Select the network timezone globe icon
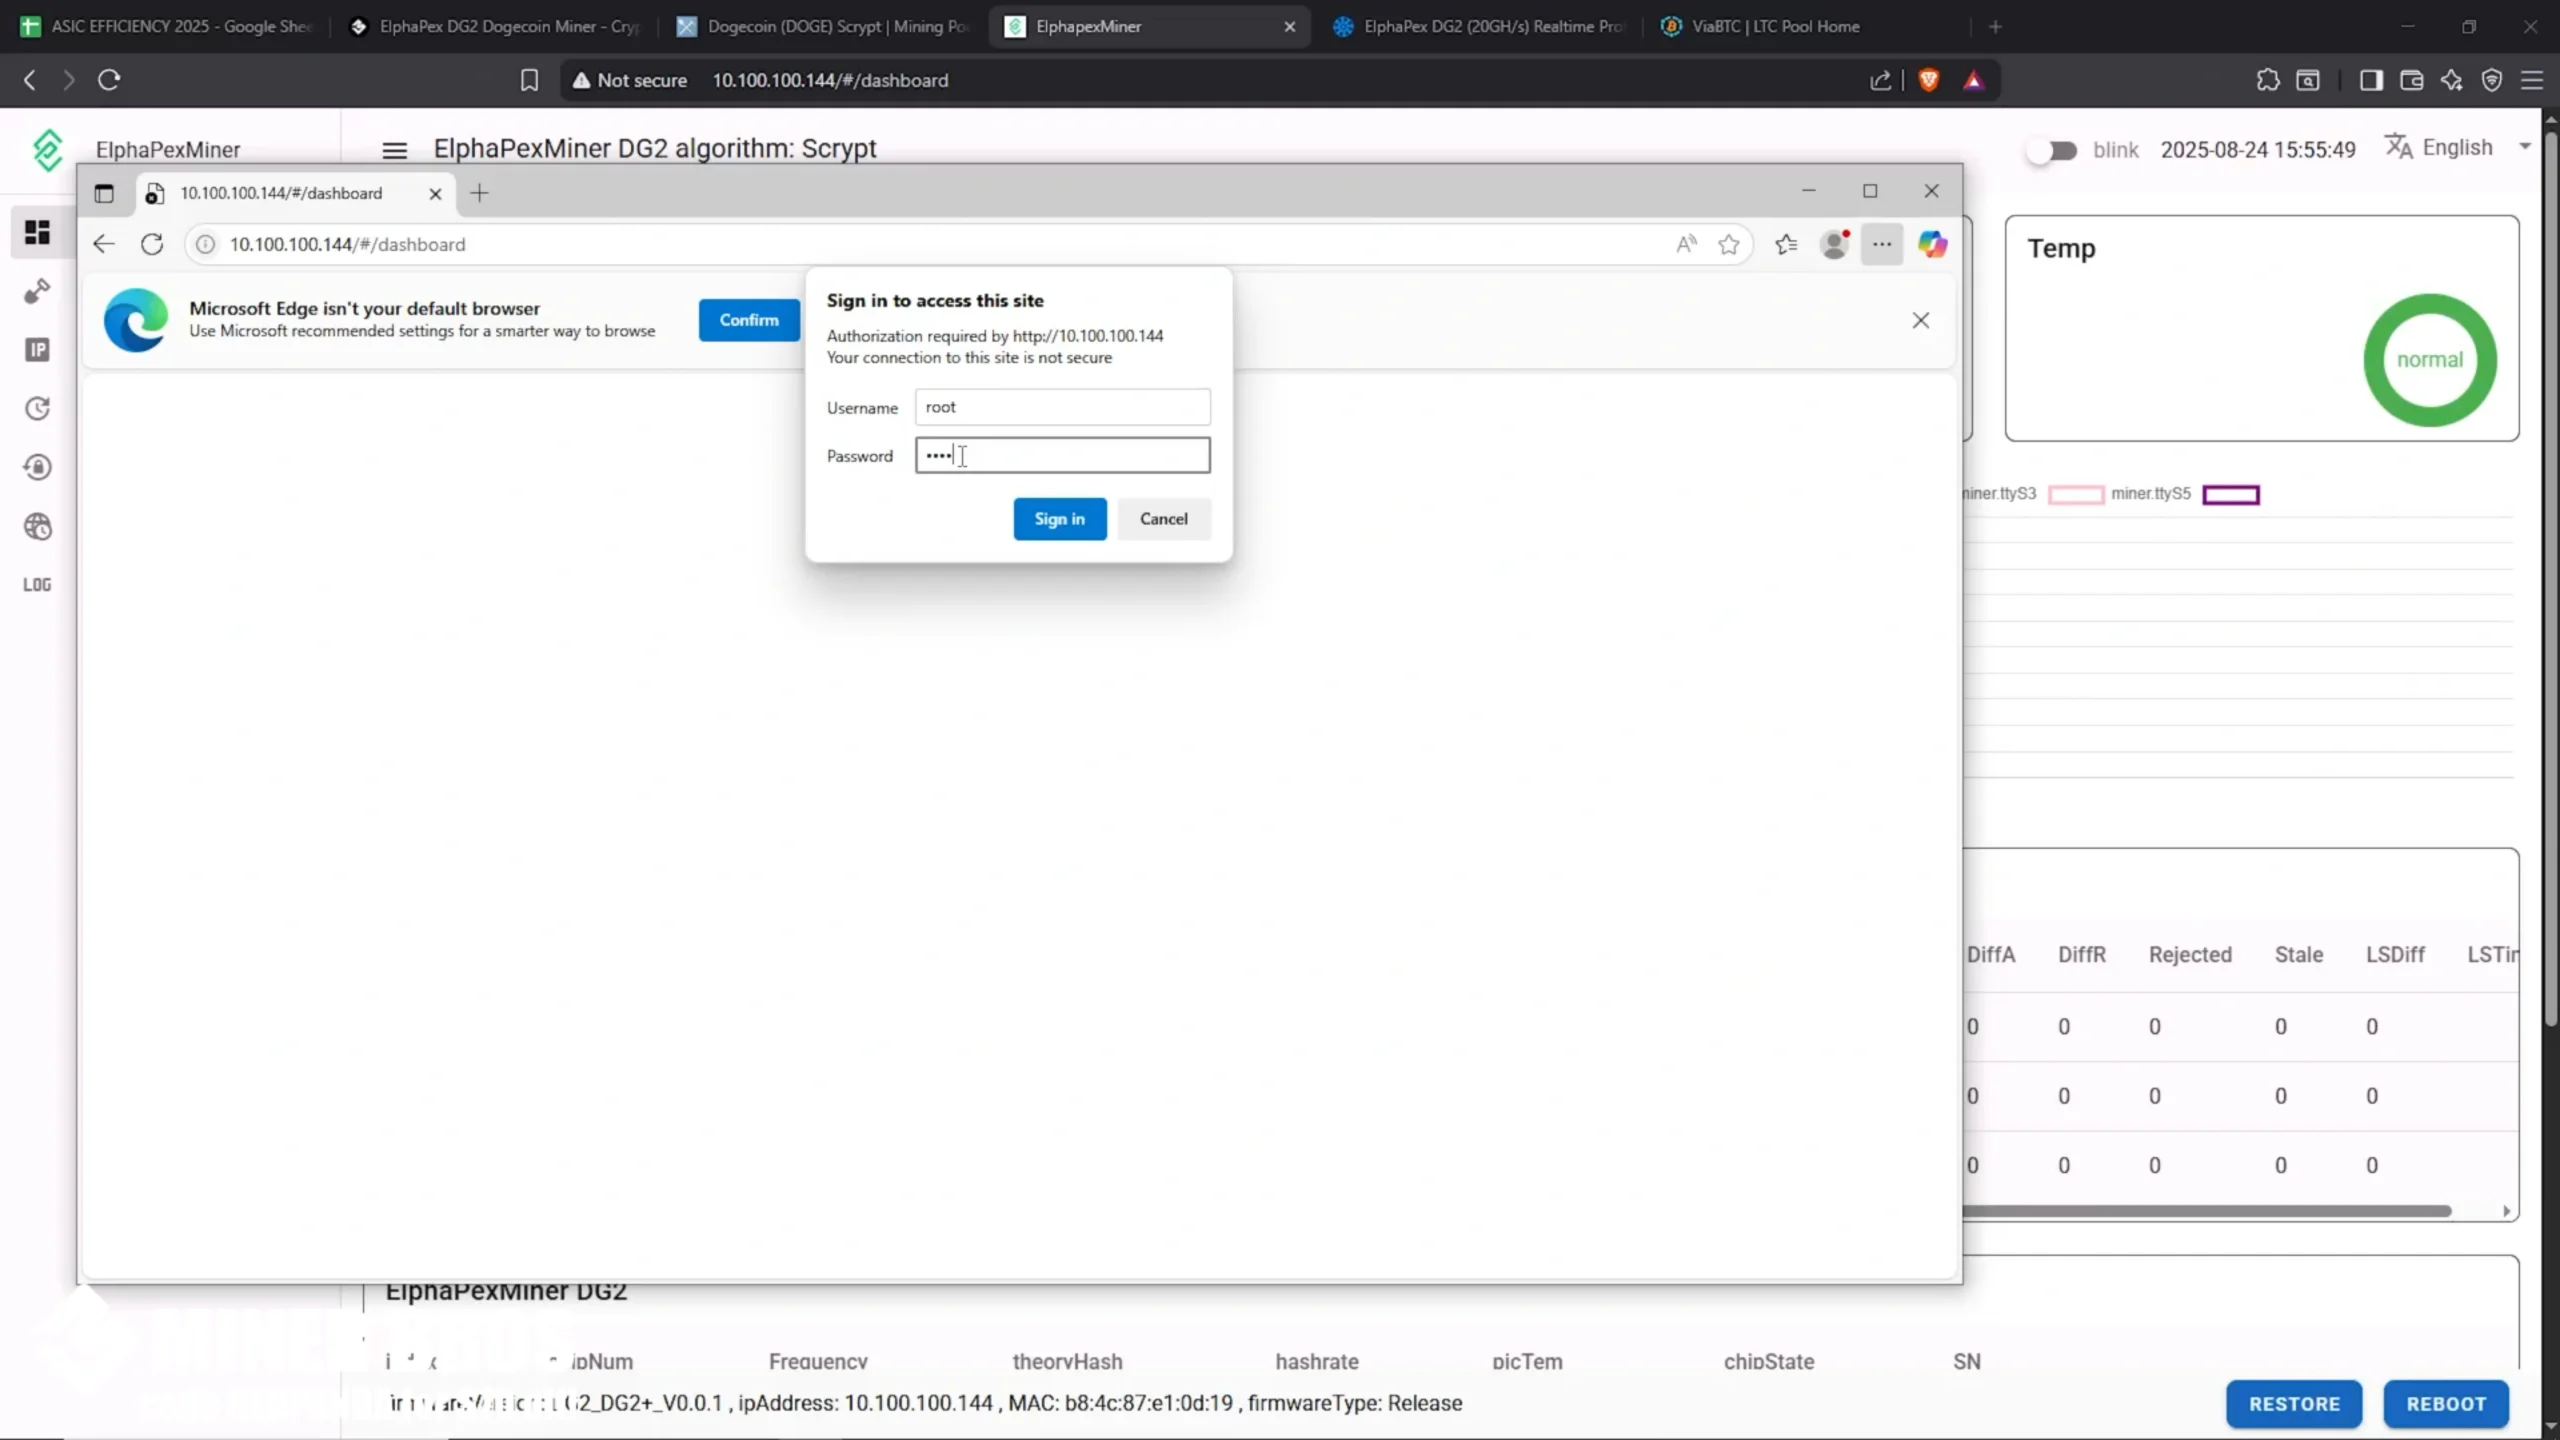This screenshot has width=2560, height=1440. coord(37,526)
